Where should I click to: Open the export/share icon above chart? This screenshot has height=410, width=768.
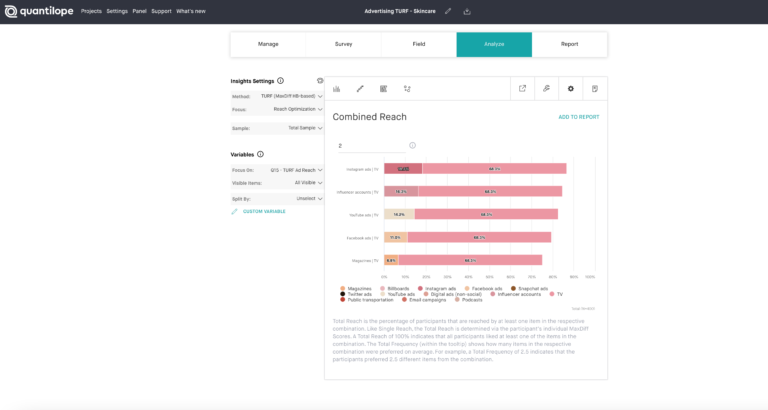coord(522,89)
